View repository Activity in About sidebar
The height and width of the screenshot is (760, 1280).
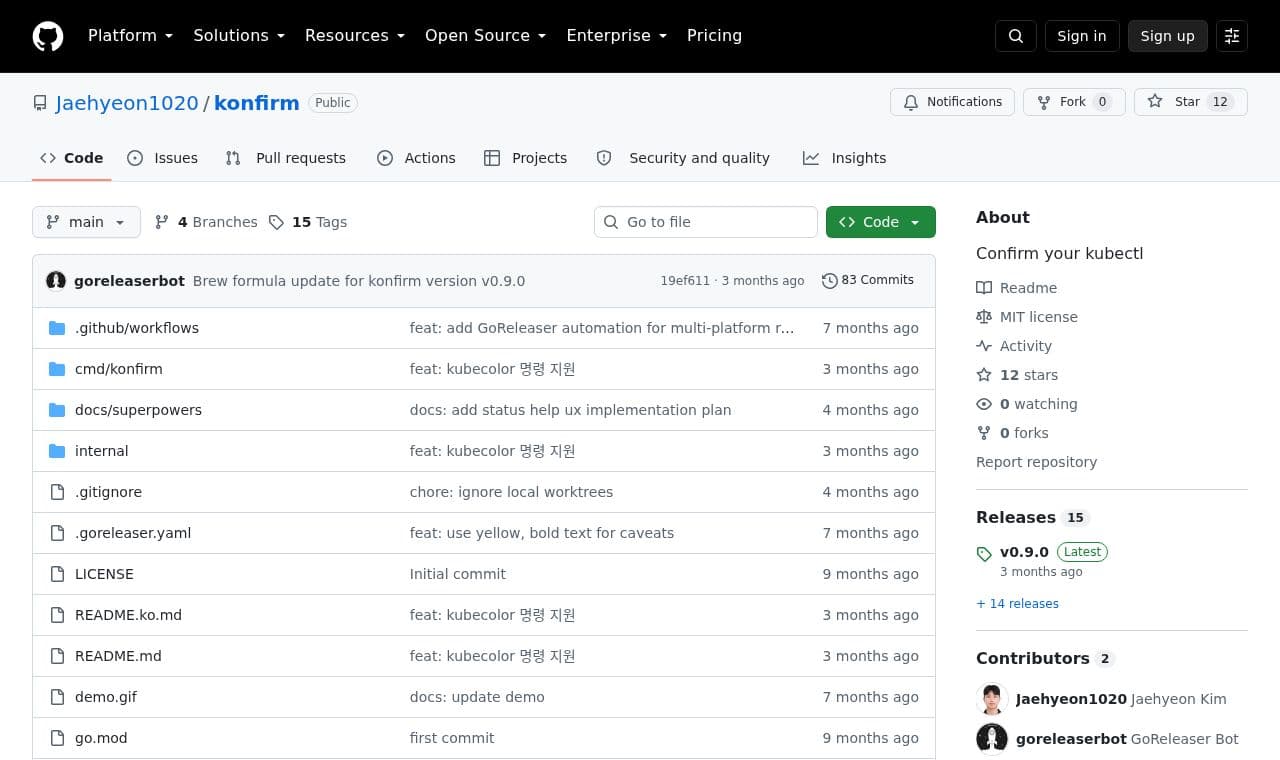tap(1014, 346)
